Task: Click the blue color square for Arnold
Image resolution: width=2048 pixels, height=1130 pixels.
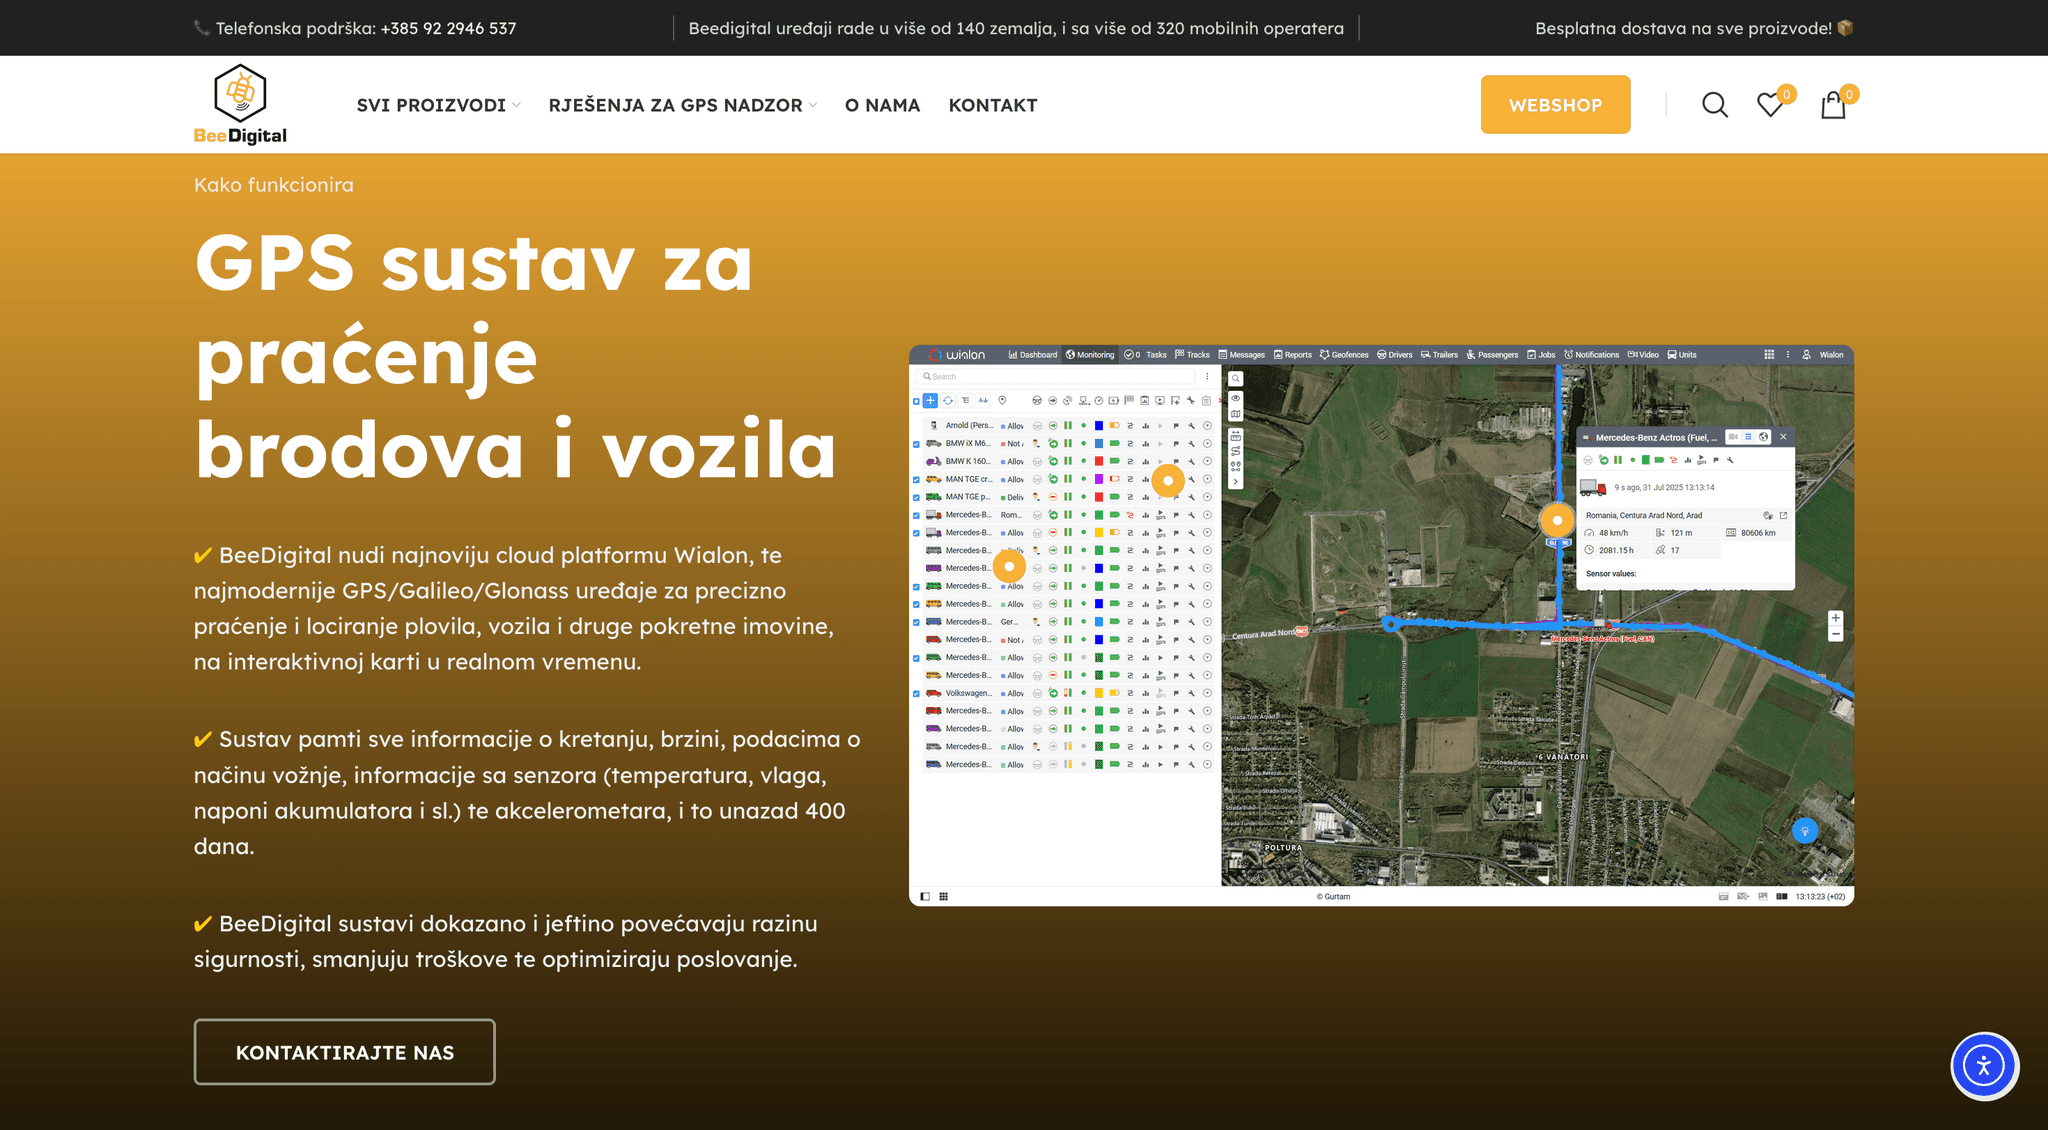Action: [1099, 426]
